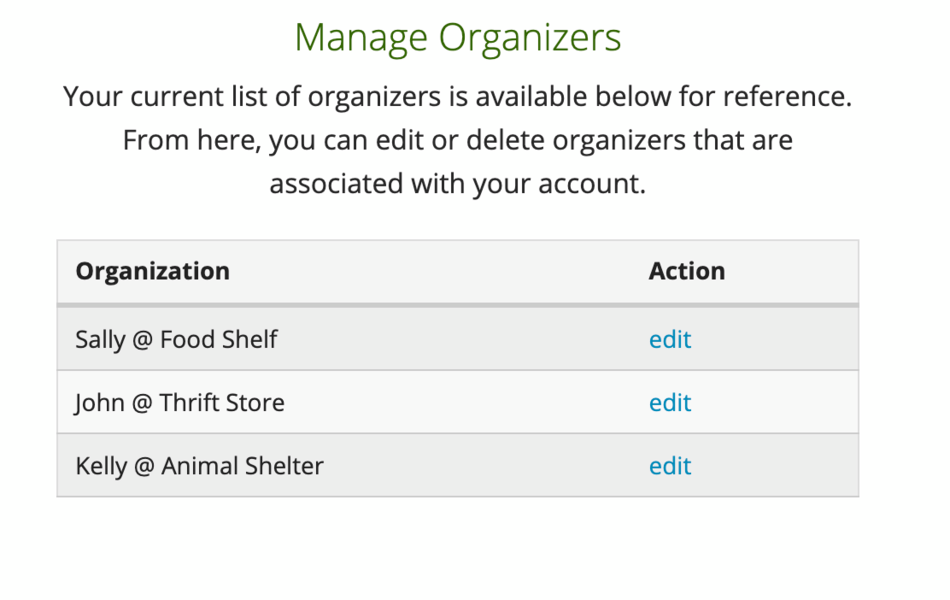Click the text "associated with your account."
Viewport: 950px width, 600px height.
(457, 184)
